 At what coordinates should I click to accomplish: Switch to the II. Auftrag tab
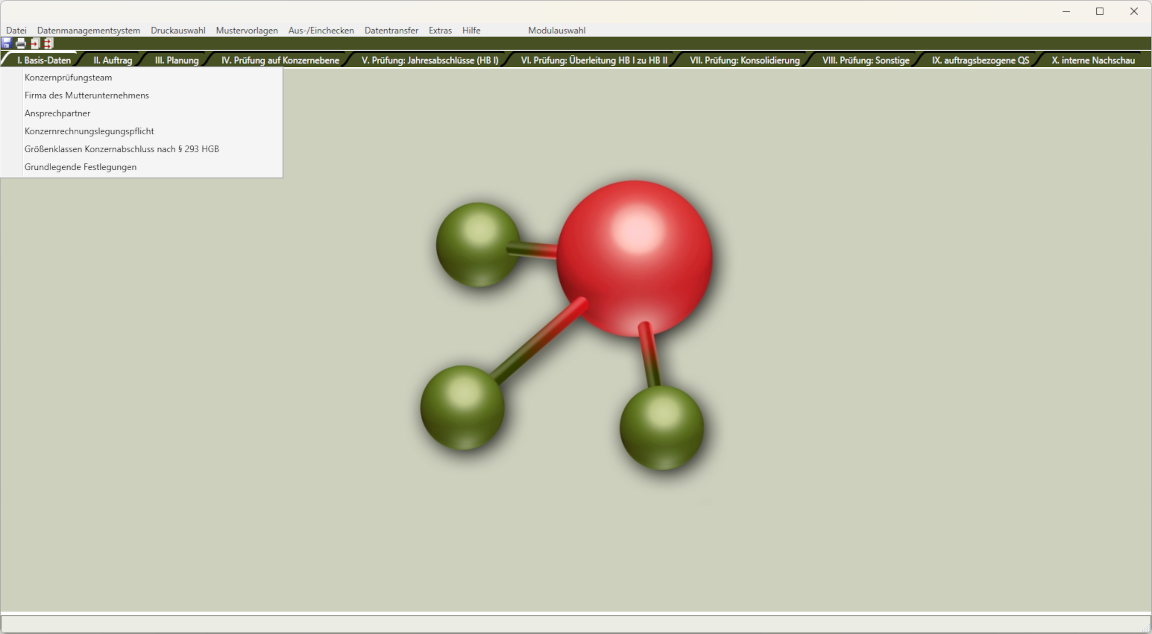click(x=113, y=60)
